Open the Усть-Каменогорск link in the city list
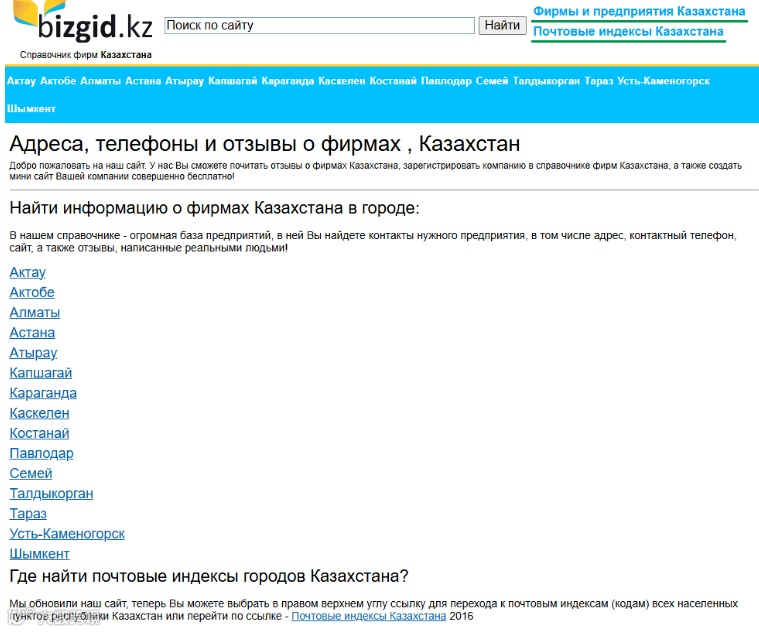 [x=67, y=534]
